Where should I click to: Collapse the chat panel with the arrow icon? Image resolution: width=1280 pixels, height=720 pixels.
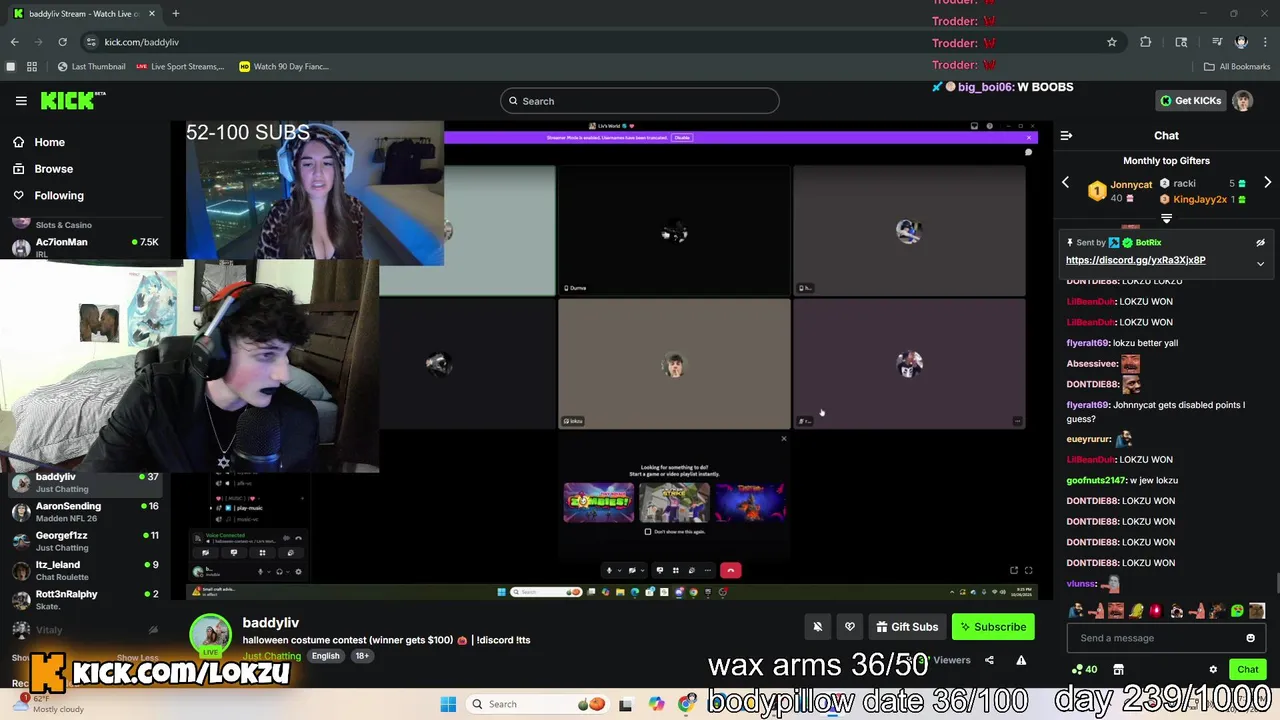pos(1066,135)
